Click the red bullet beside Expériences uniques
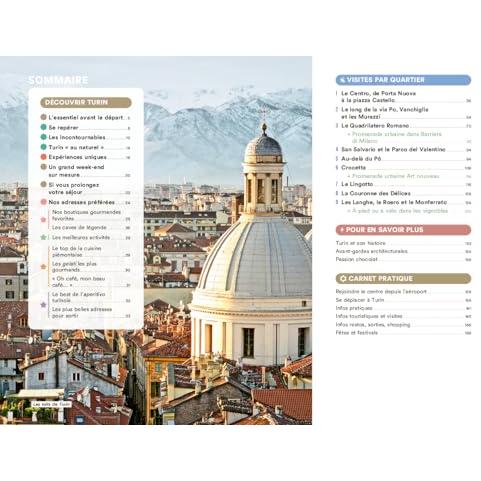The width and height of the screenshot is (481, 481). click(x=43, y=157)
